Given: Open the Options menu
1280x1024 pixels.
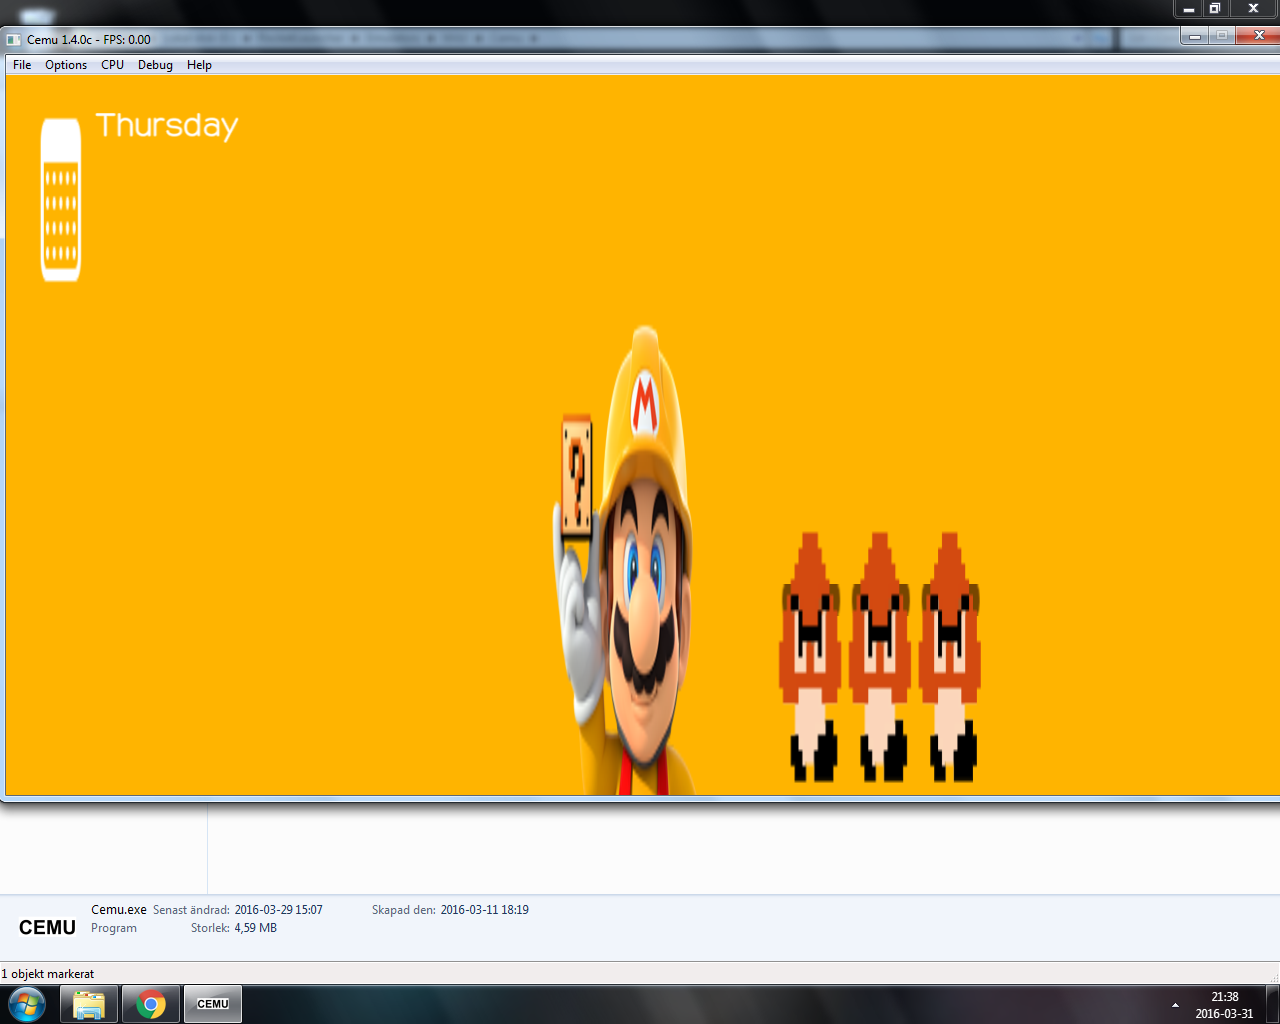Looking at the screenshot, I should point(66,65).
